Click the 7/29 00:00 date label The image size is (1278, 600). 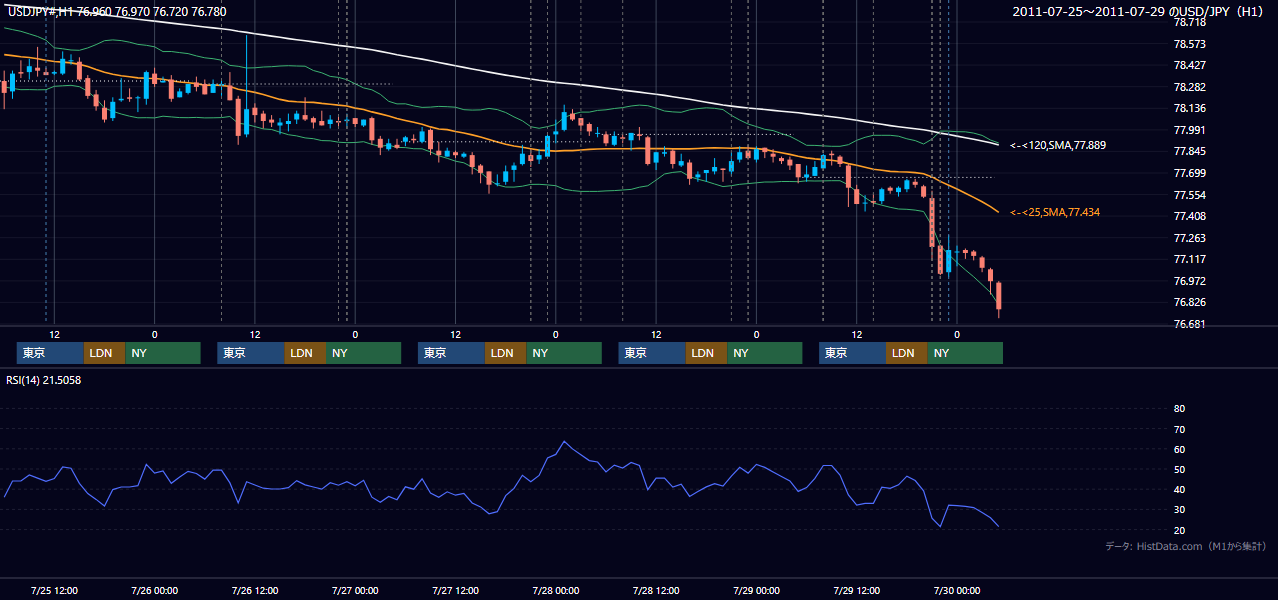tap(756, 590)
